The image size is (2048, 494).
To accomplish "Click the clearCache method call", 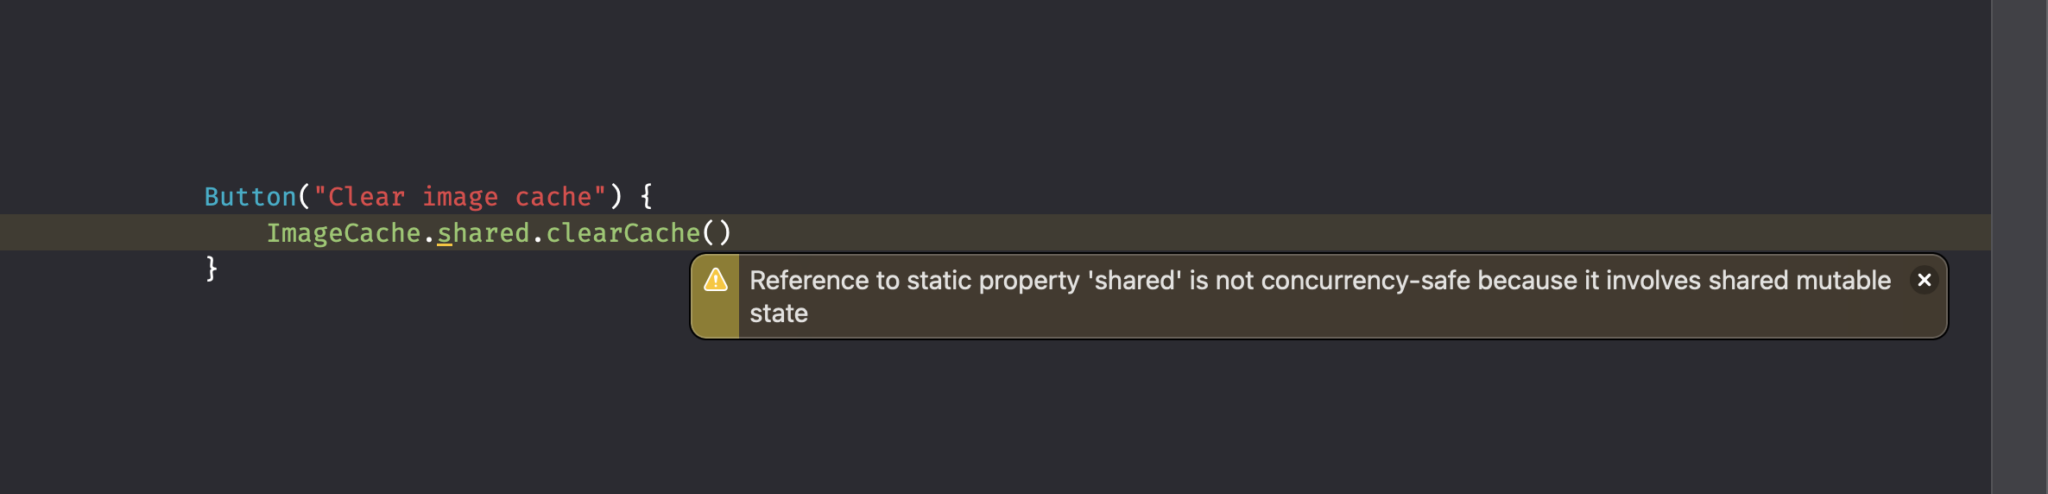I will [x=622, y=233].
